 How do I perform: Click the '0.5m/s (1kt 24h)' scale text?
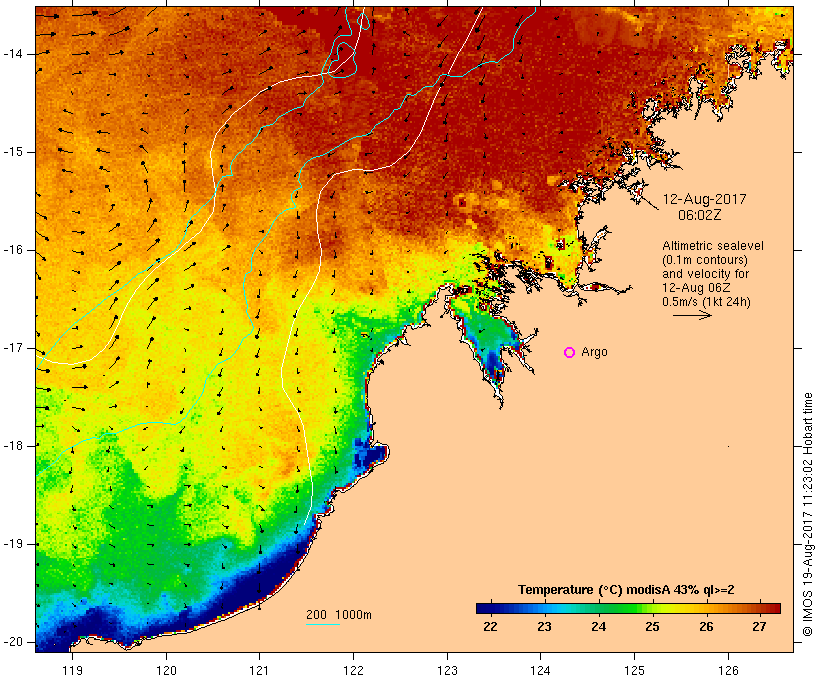[x=706, y=302]
